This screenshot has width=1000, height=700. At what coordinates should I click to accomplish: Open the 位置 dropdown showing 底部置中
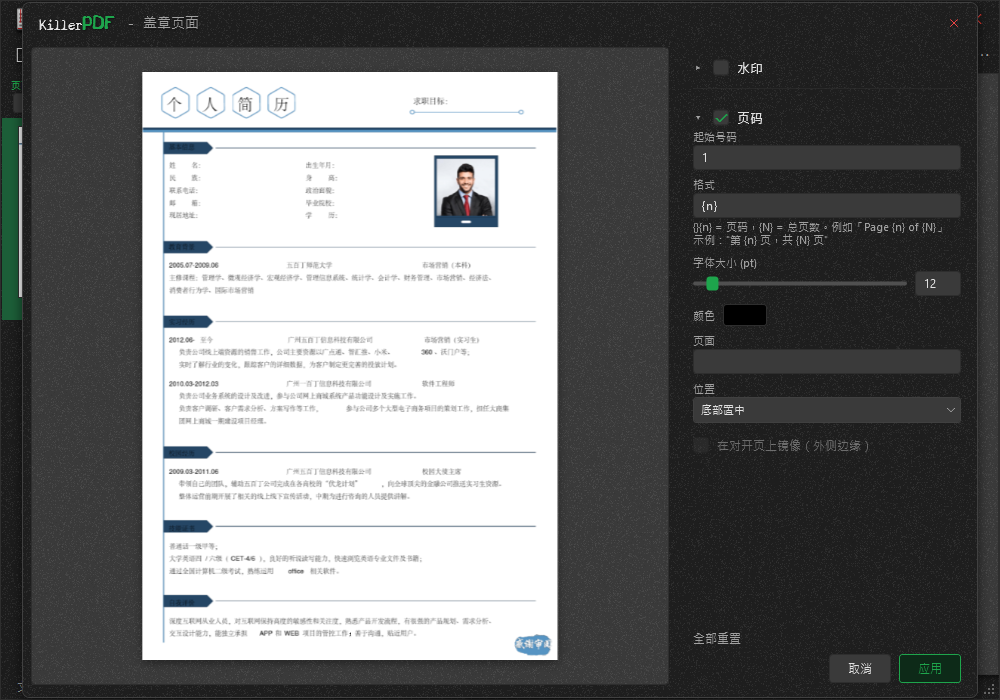point(827,410)
